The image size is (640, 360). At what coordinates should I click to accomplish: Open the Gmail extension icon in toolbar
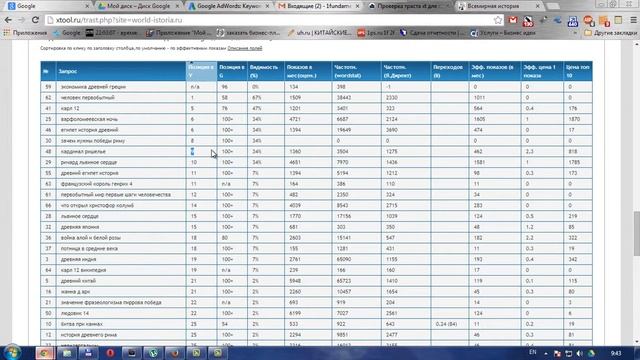[x=513, y=20]
